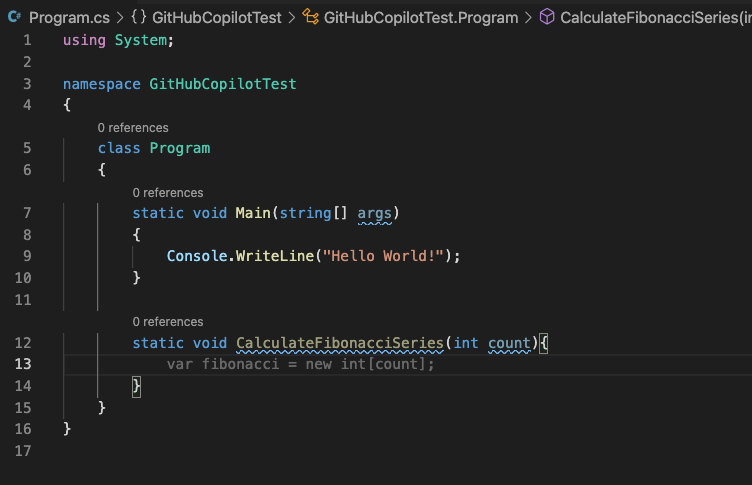Click line number 7 in gutter
Image resolution: width=752 pixels, height=485 pixels.
pyautogui.click(x=27, y=213)
